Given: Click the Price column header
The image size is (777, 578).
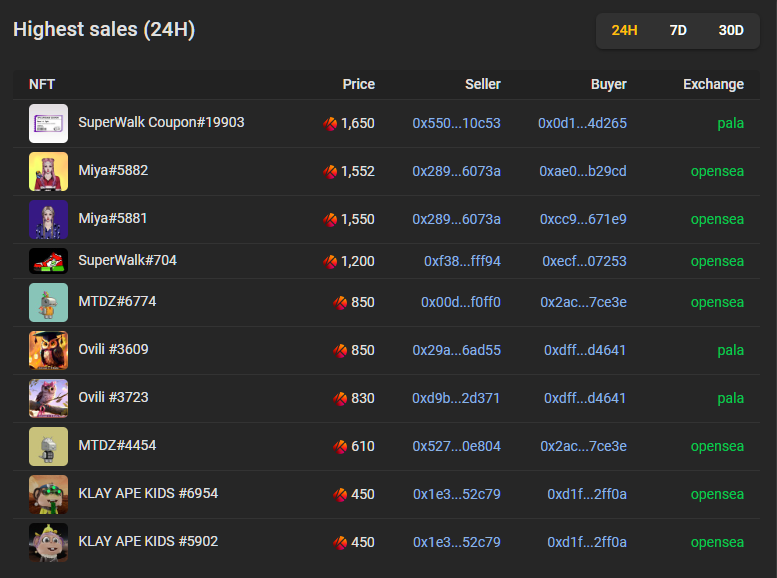Looking at the screenshot, I should (359, 84).
